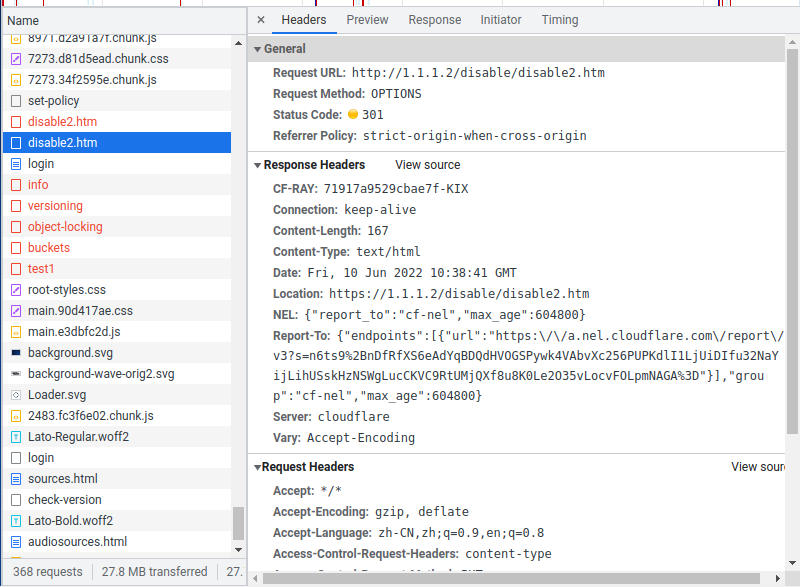The image size is (800, 587).
Task: Select the Headers tab
Action: pos(304,20)
